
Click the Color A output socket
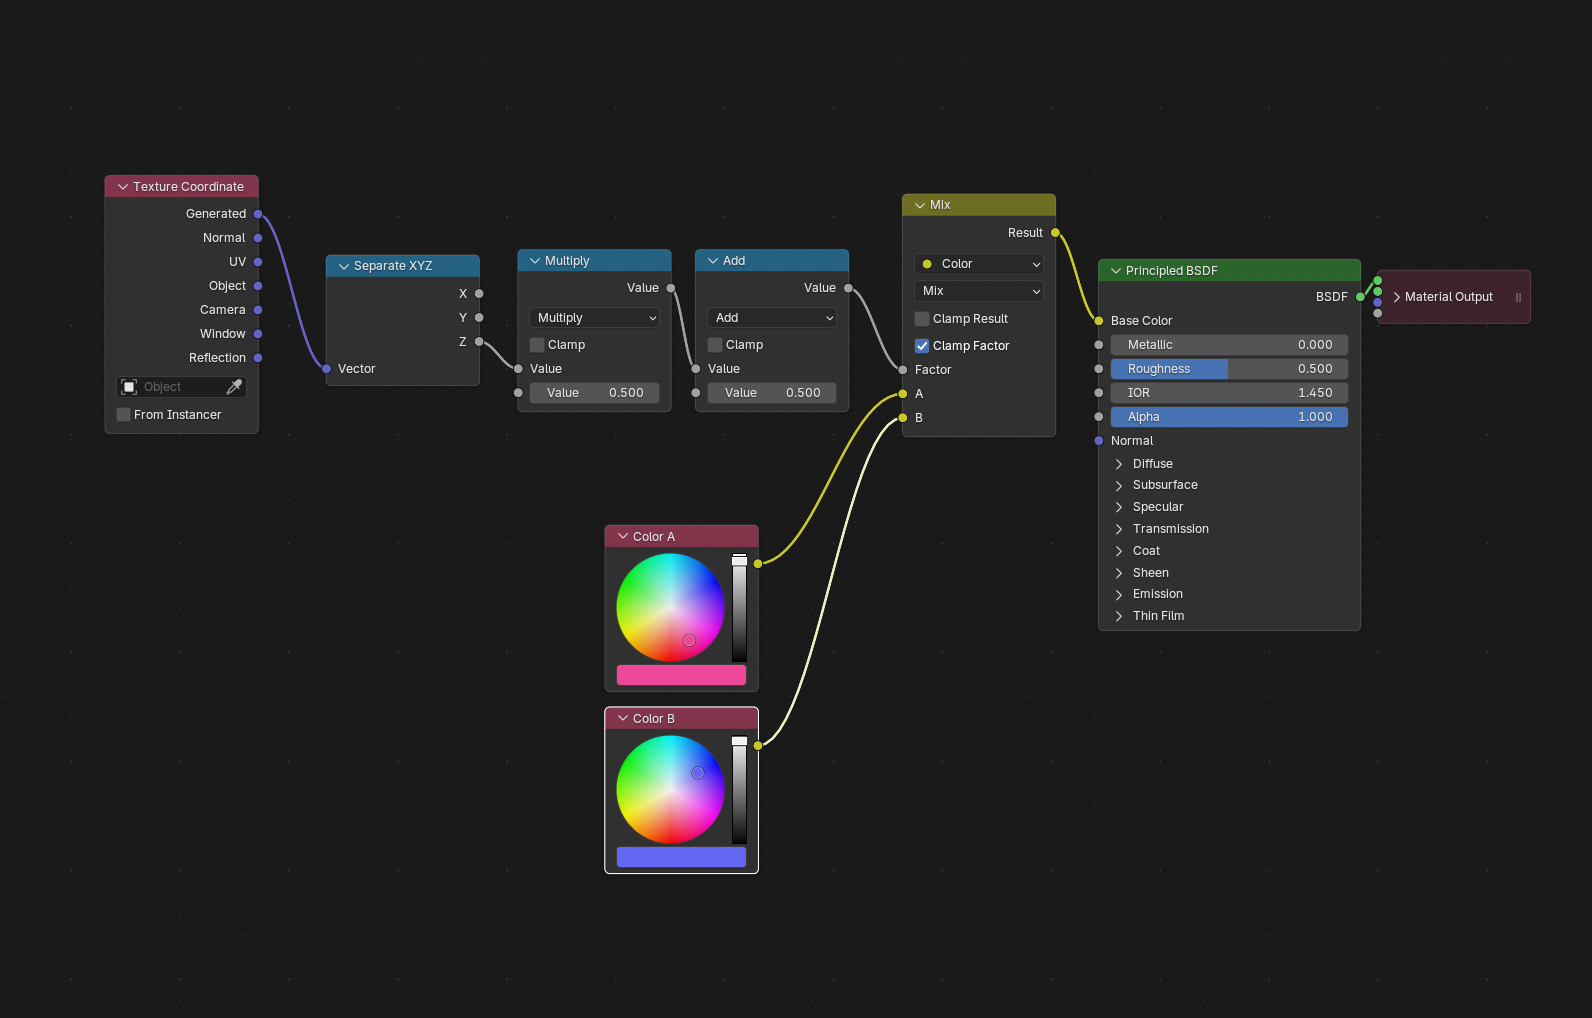pos(758,564)
